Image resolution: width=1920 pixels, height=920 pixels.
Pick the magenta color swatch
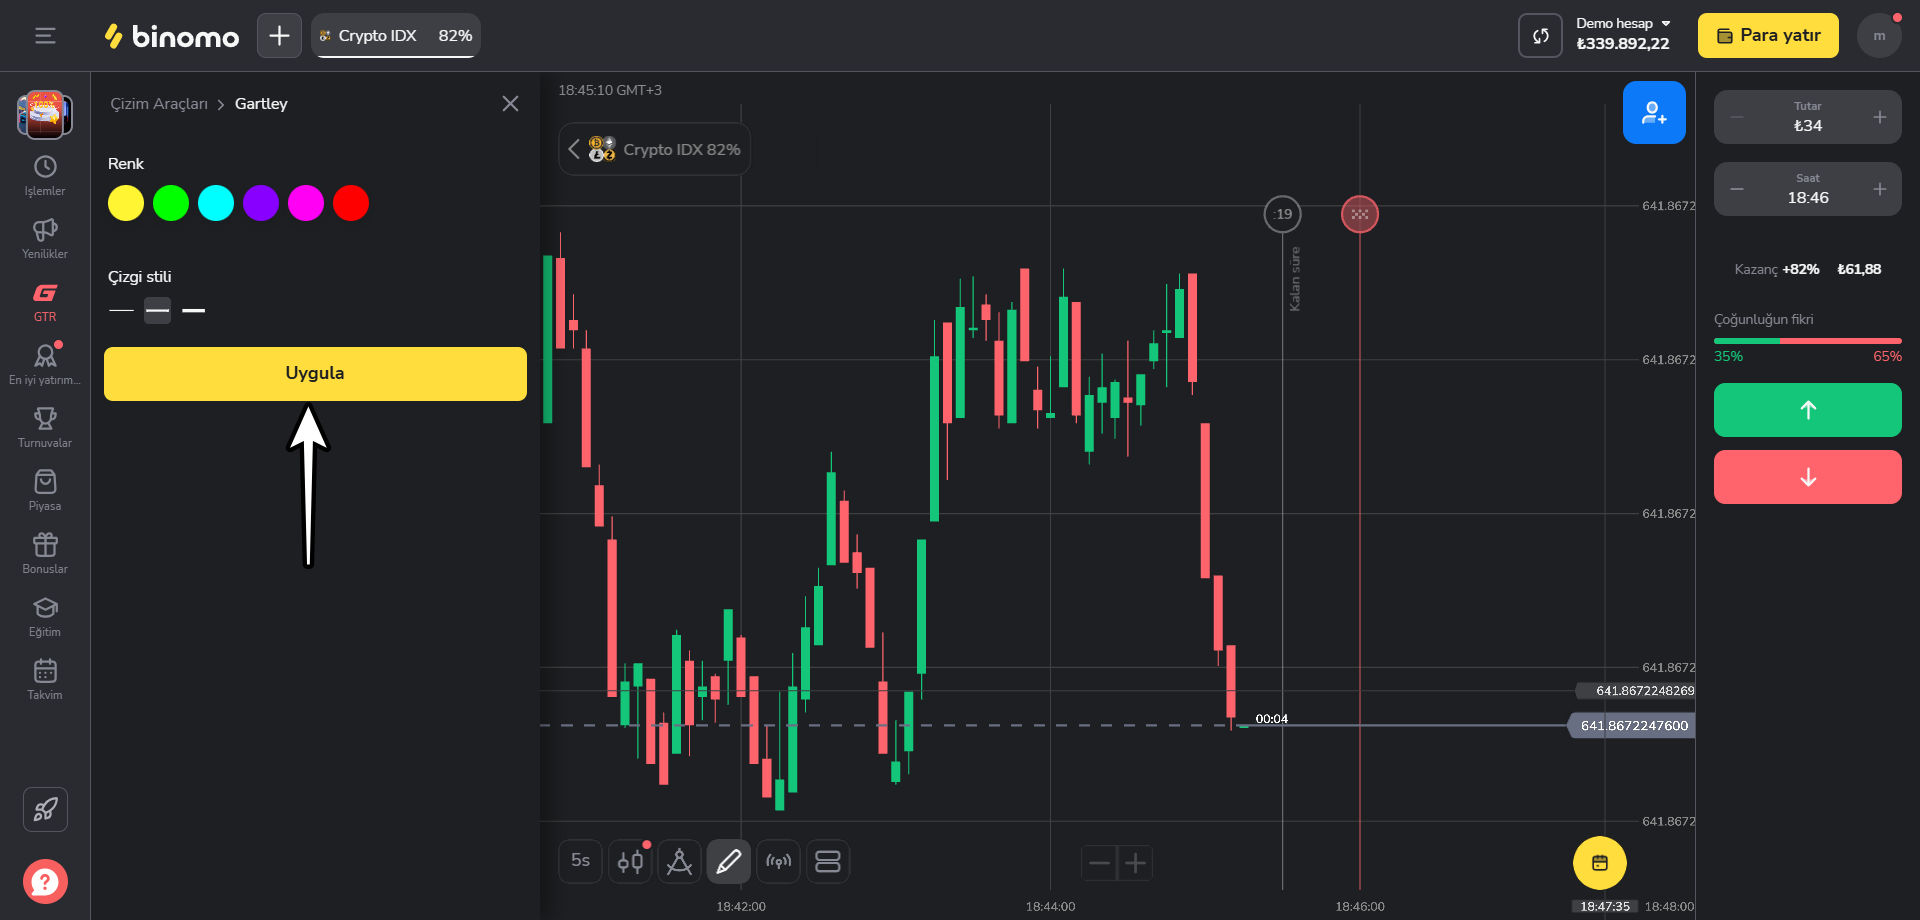(306, 203)
